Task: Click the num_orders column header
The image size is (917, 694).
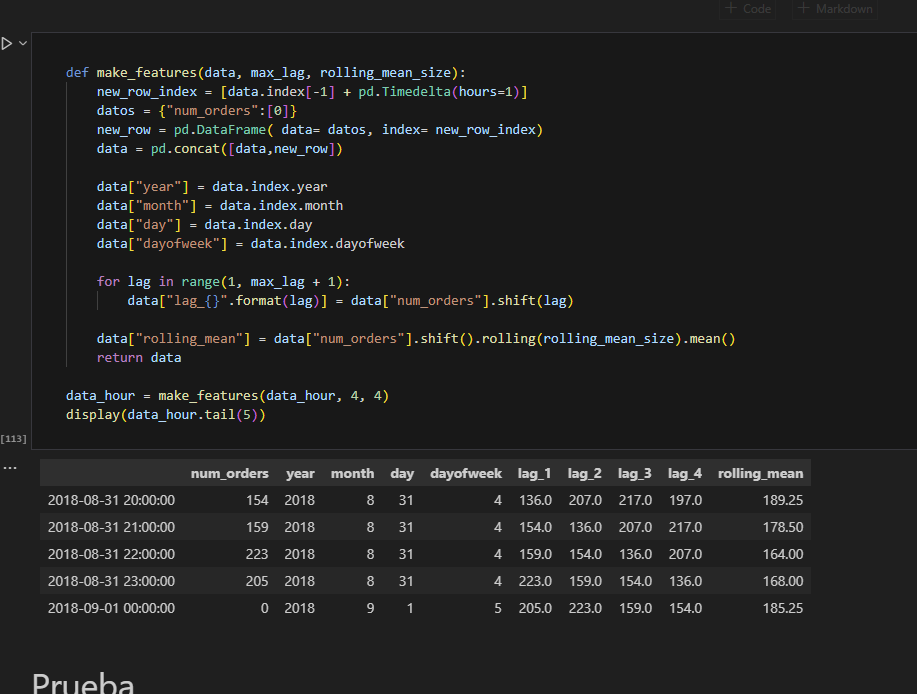Action: (x=229, y=474)
